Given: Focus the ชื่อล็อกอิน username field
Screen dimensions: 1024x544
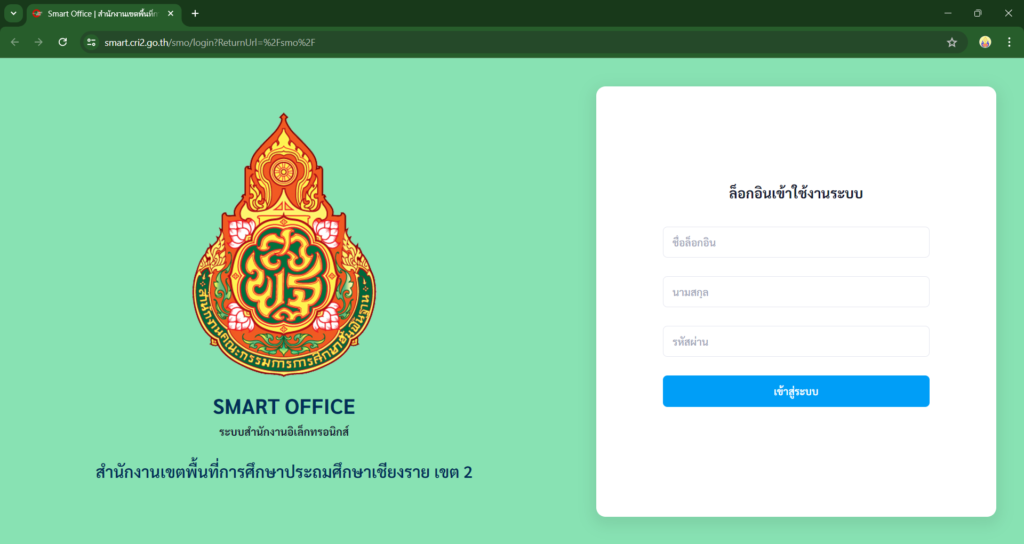Looking at the screenshot, I should coord(795,242).
